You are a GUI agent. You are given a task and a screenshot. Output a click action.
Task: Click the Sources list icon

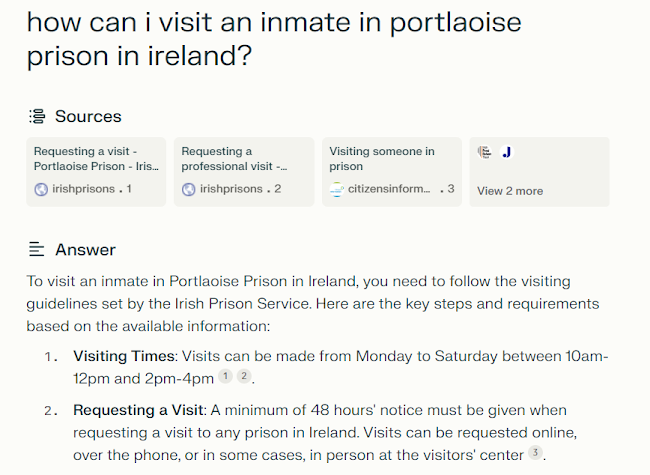coord(37,117)
